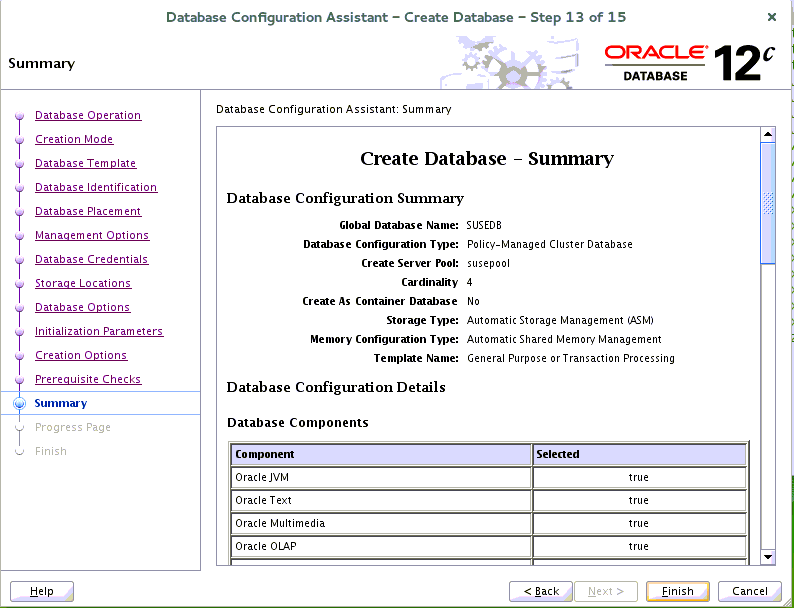
Task: Open the Database Placement step
Action: (x=88, y=211)
